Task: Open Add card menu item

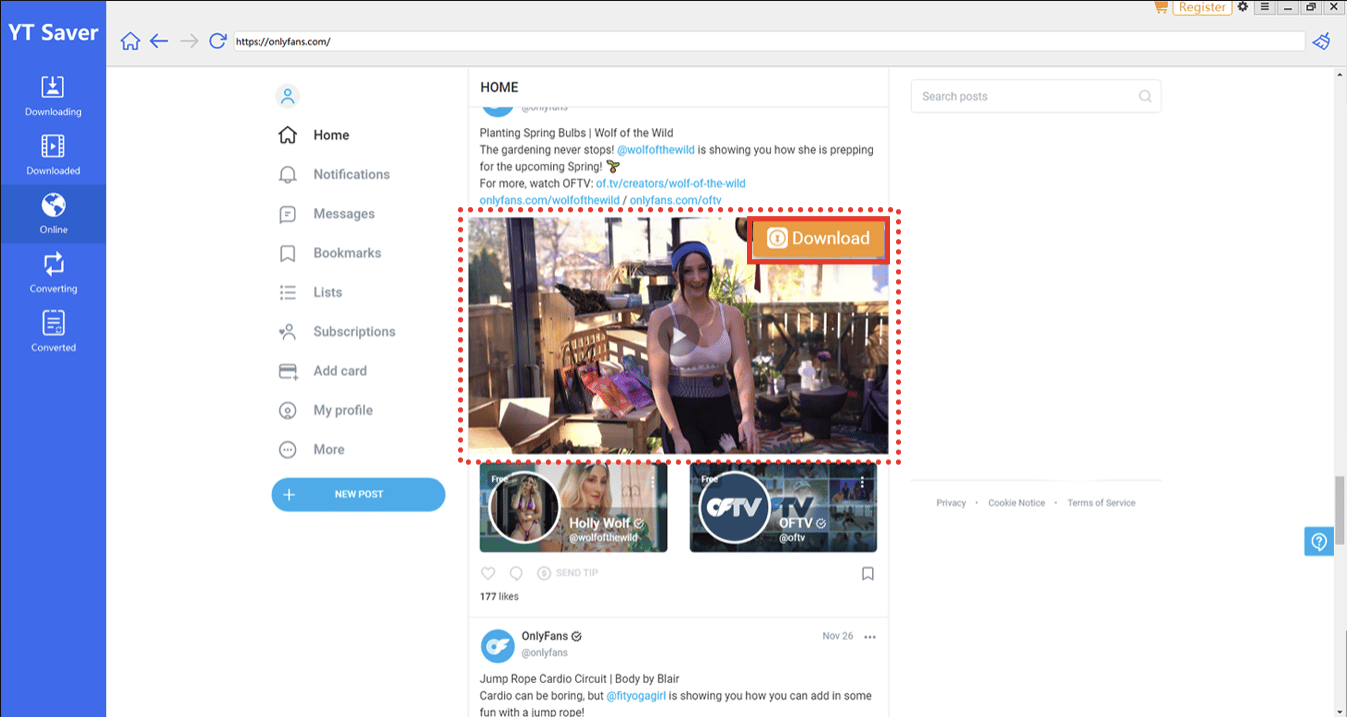Action: click(322, 371)
